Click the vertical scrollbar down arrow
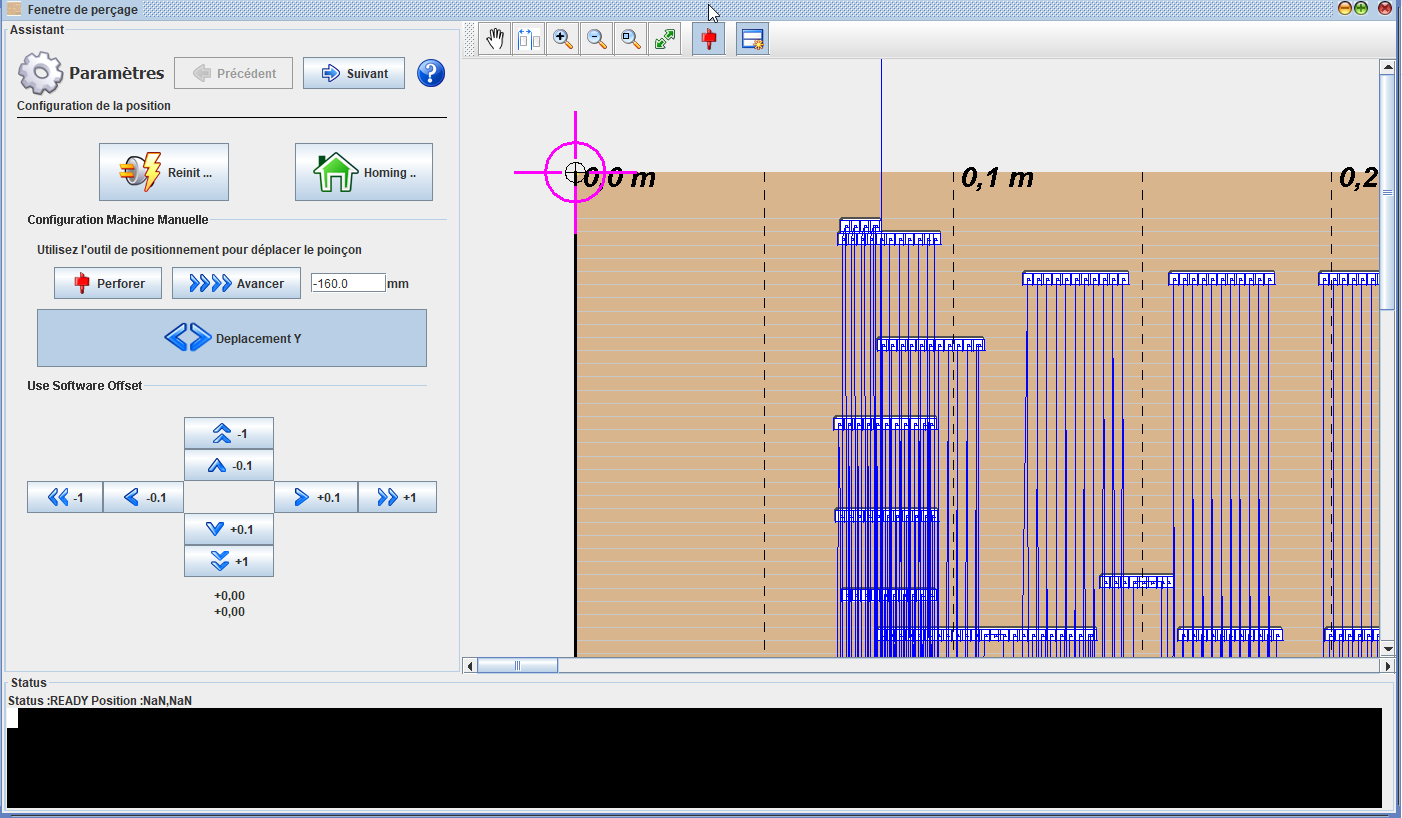Image resolution: width=1402 pixels, height=818 pixels. pos(1387,649)
